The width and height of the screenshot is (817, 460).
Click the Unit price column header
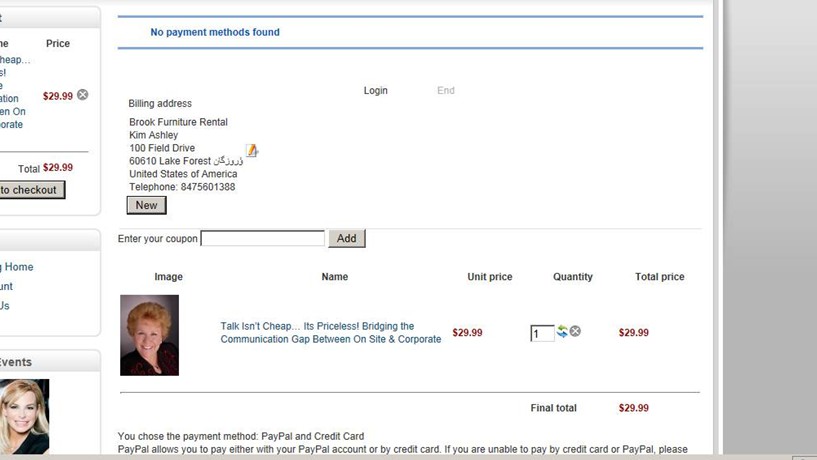pyautogui.click(x=489, y=277)
